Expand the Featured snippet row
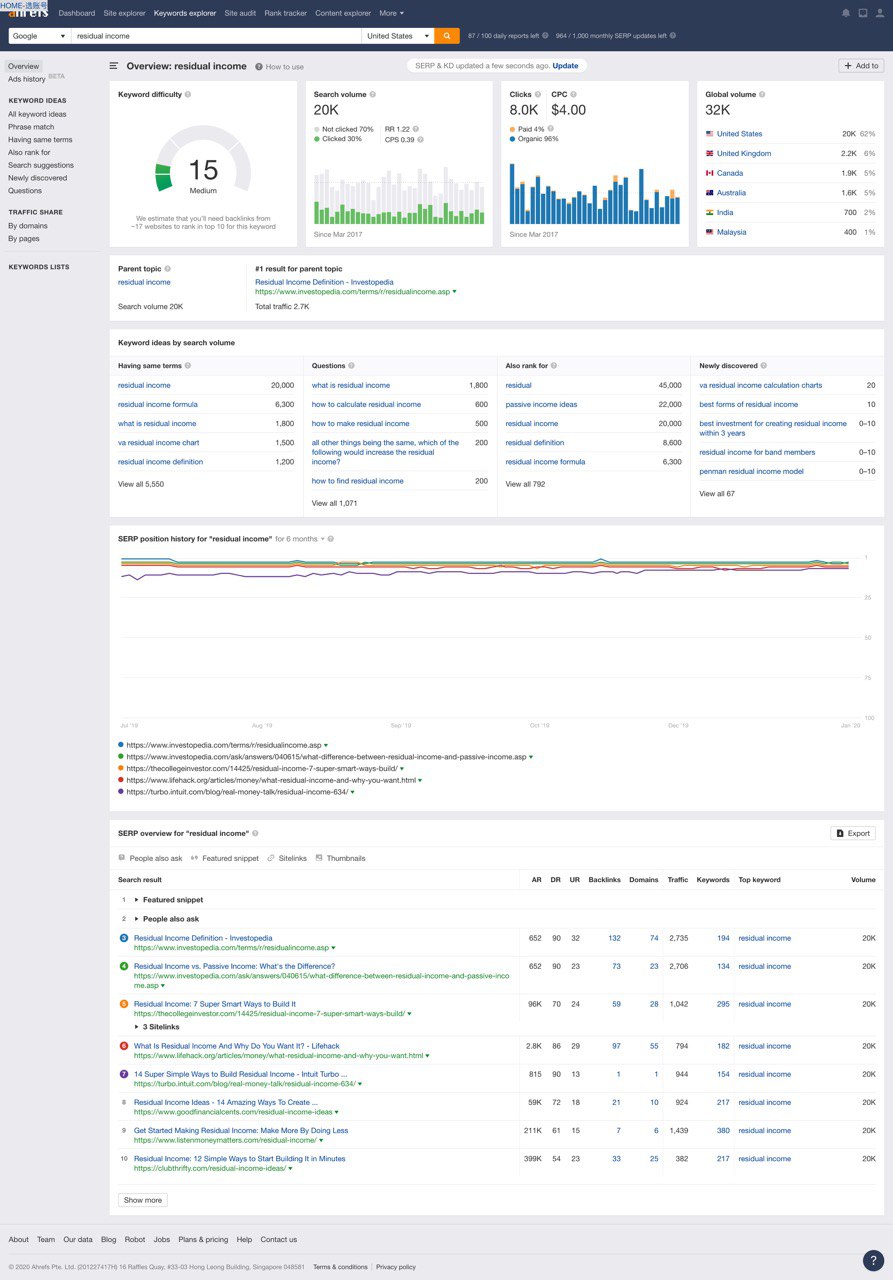The height and width of the screenshot is (1280, 893). [137, 900]
